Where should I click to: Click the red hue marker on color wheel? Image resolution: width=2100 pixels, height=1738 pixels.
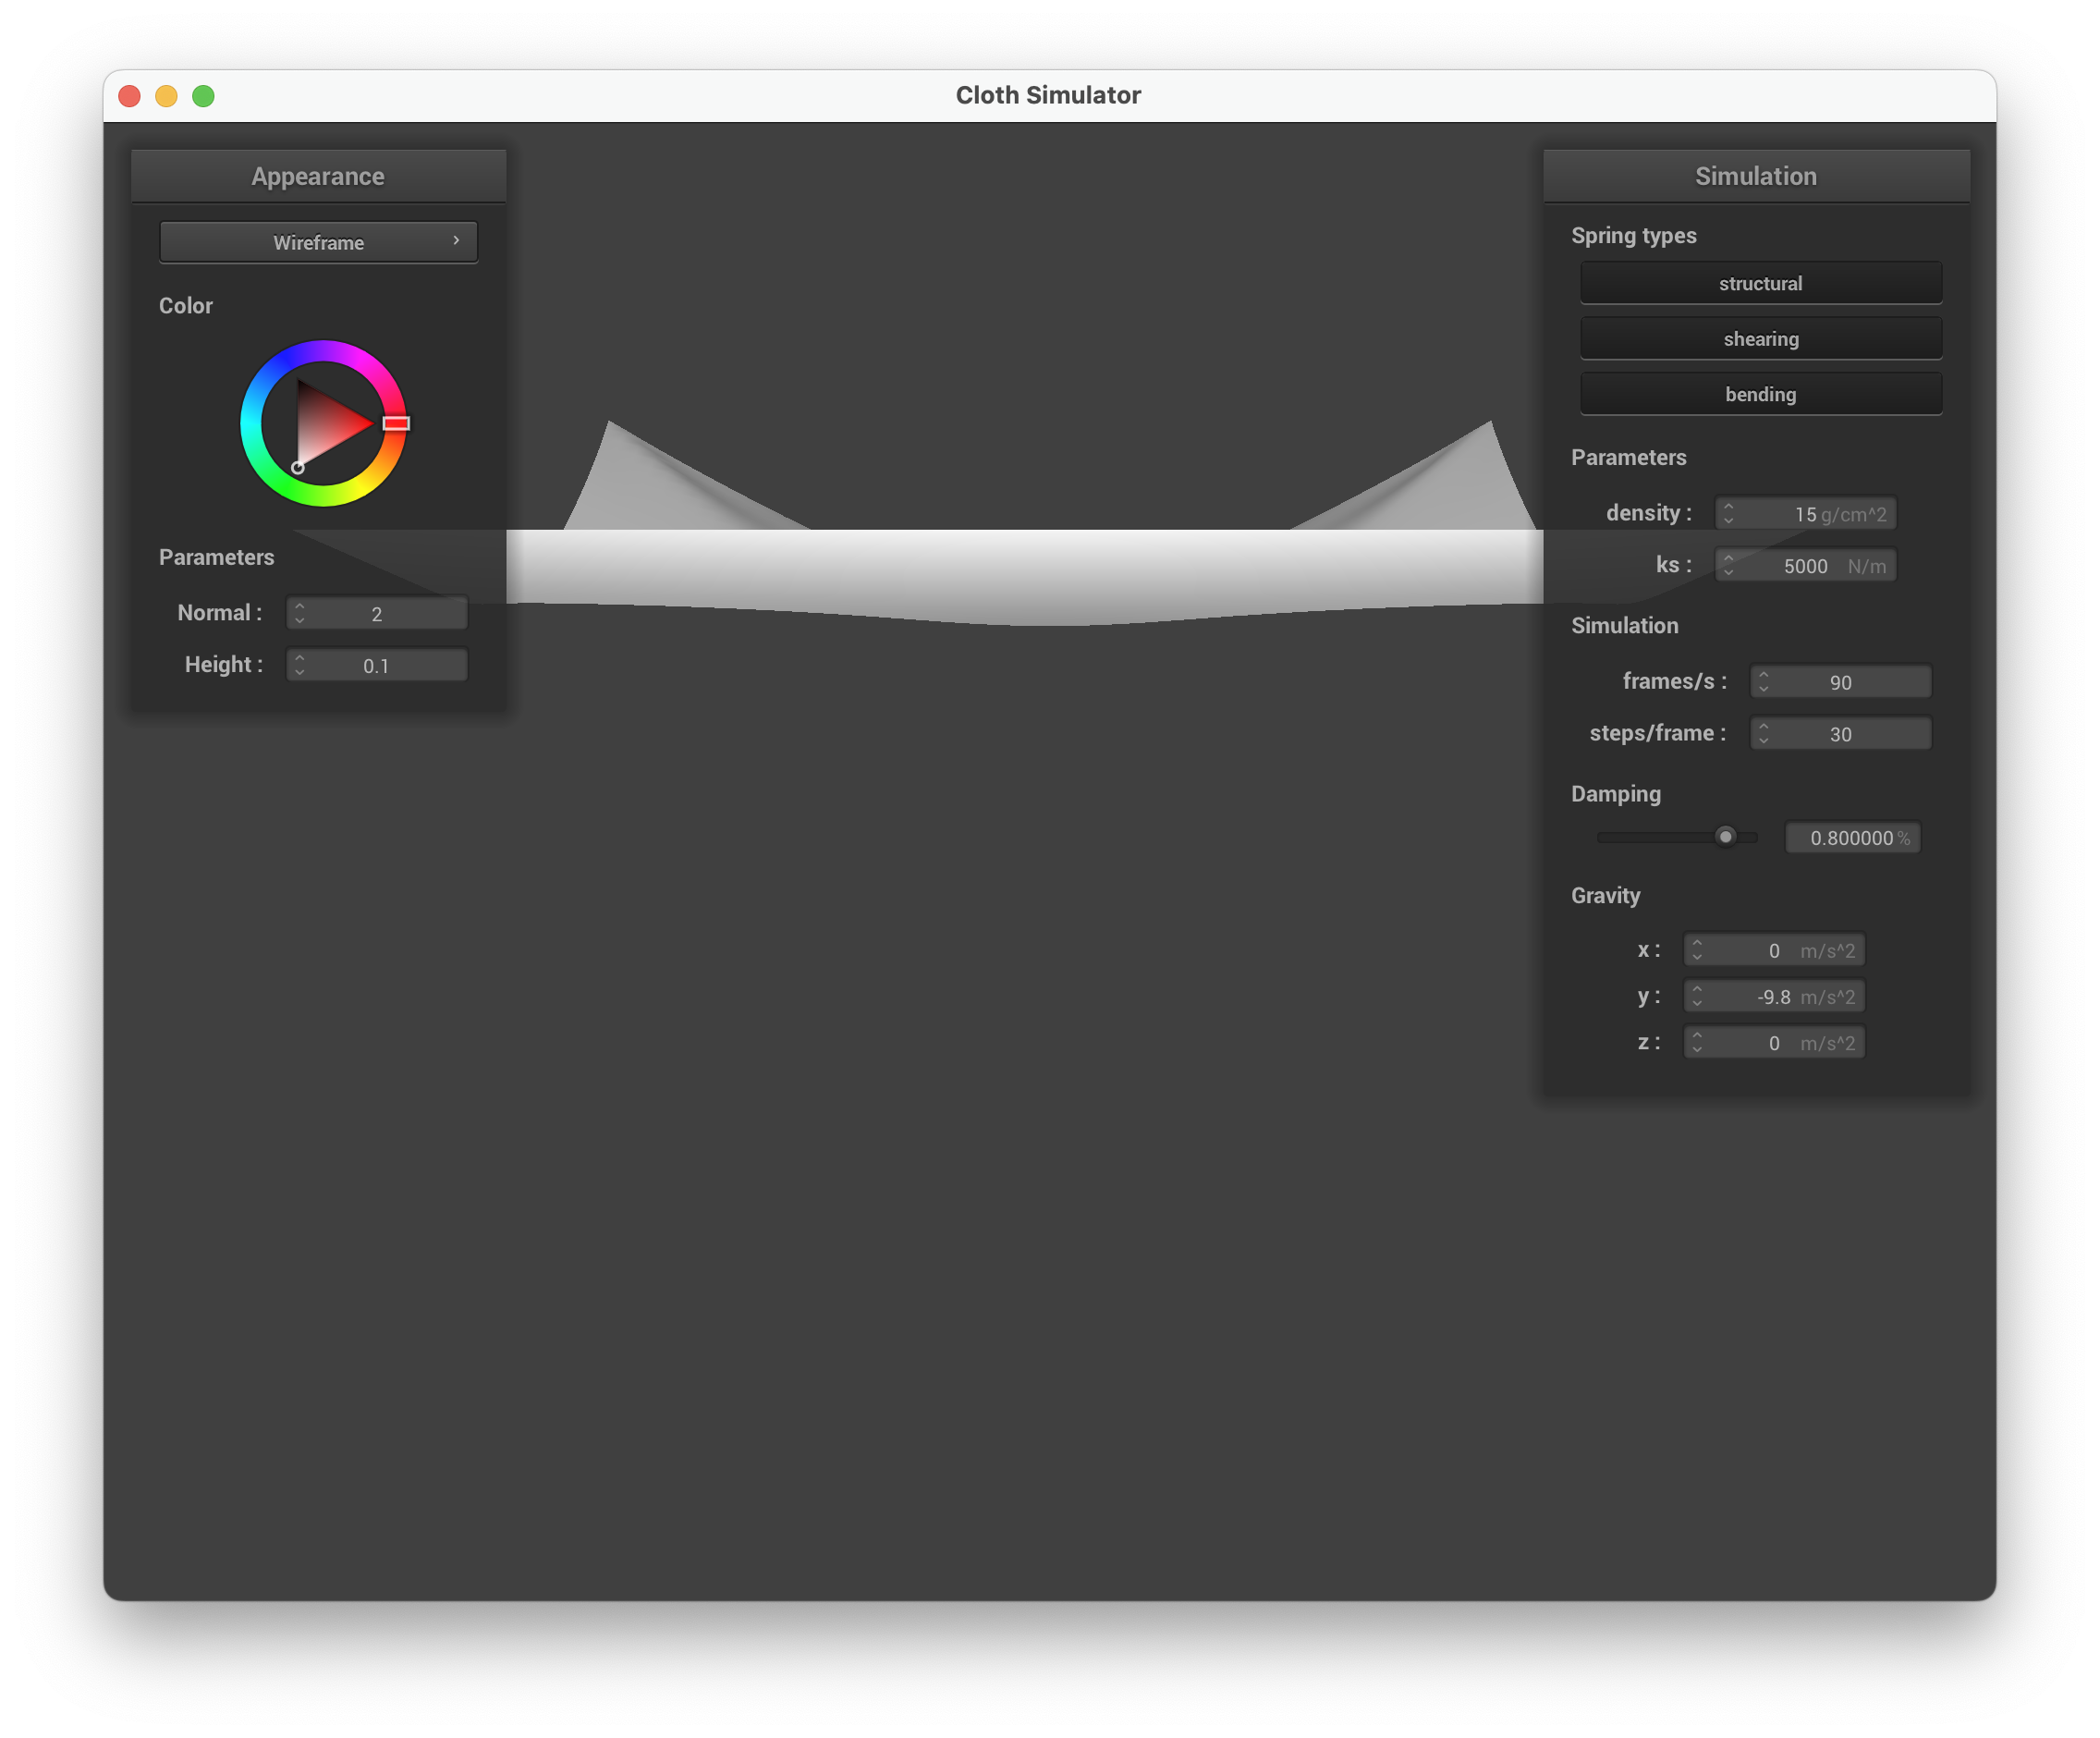click(396, 423)
